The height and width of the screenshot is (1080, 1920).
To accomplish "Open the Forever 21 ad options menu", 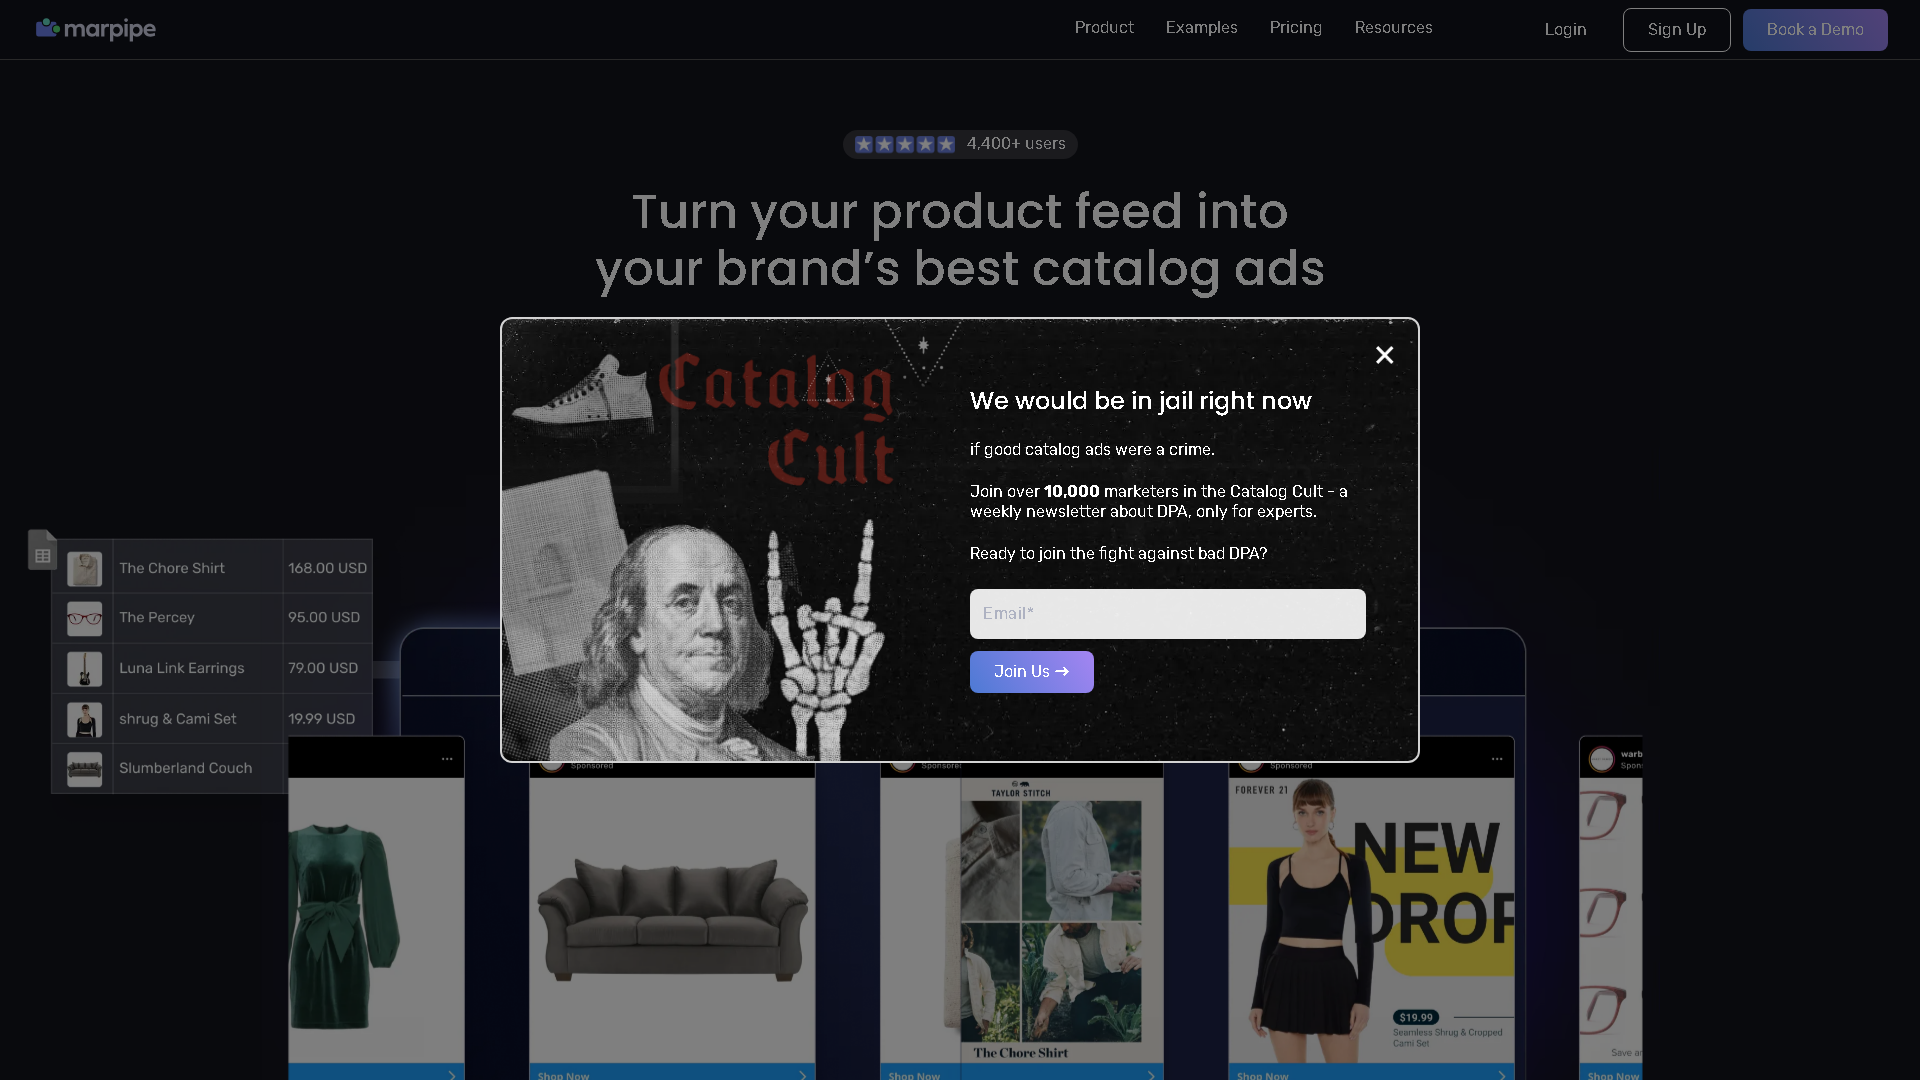I will click(x=1497, y=759).
